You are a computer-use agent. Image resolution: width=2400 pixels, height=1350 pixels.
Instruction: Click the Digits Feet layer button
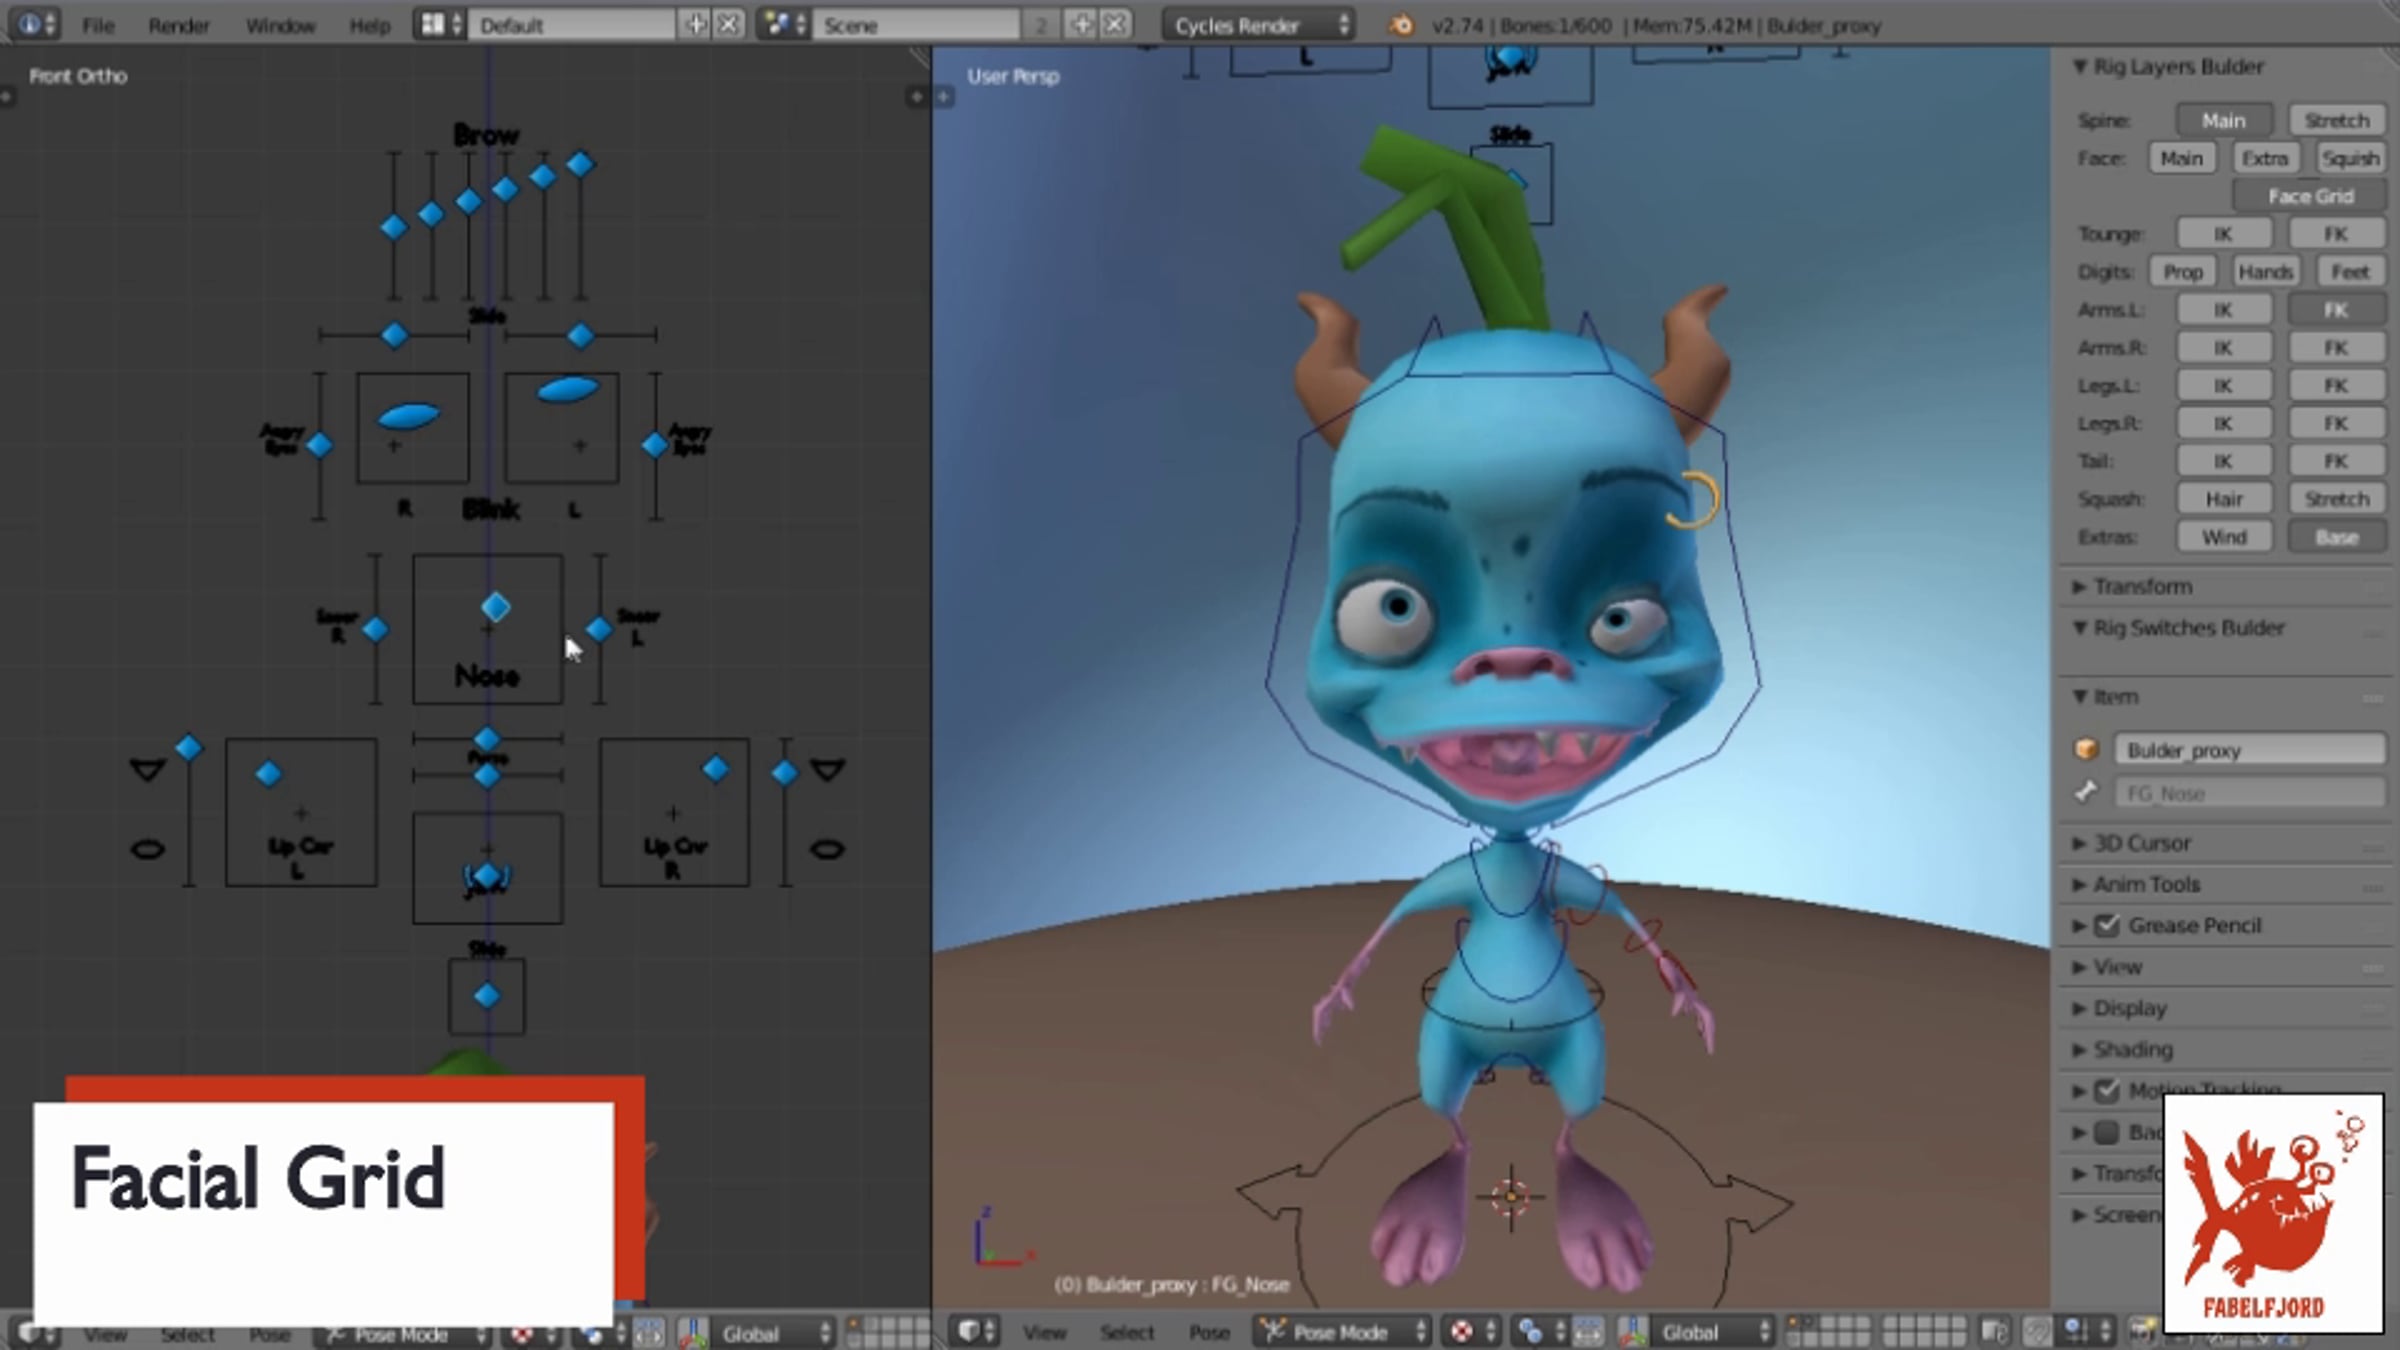[2349, 272]
